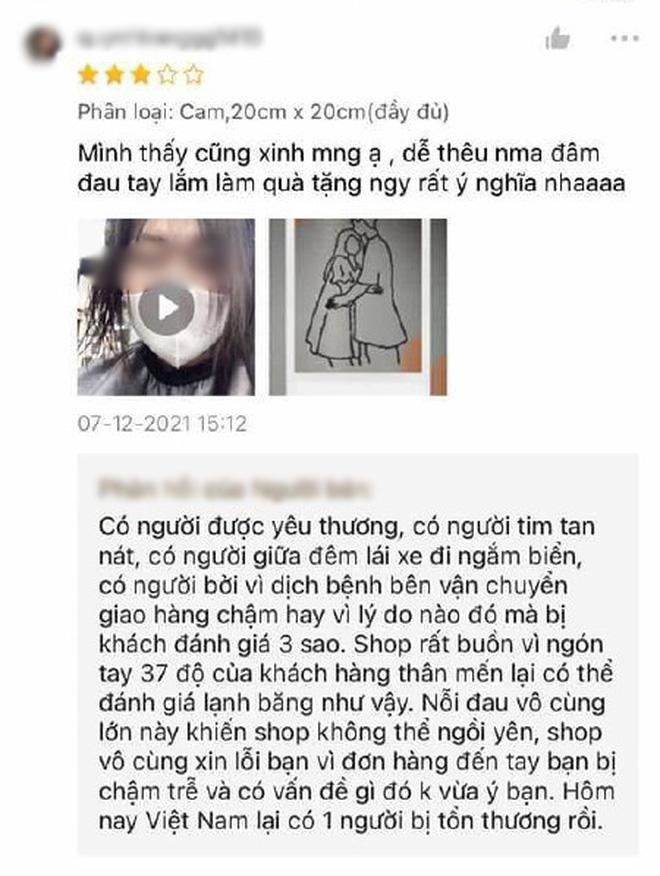Open the blurred reviewer username
660x876 pixels.
click(x=169, y=37)
